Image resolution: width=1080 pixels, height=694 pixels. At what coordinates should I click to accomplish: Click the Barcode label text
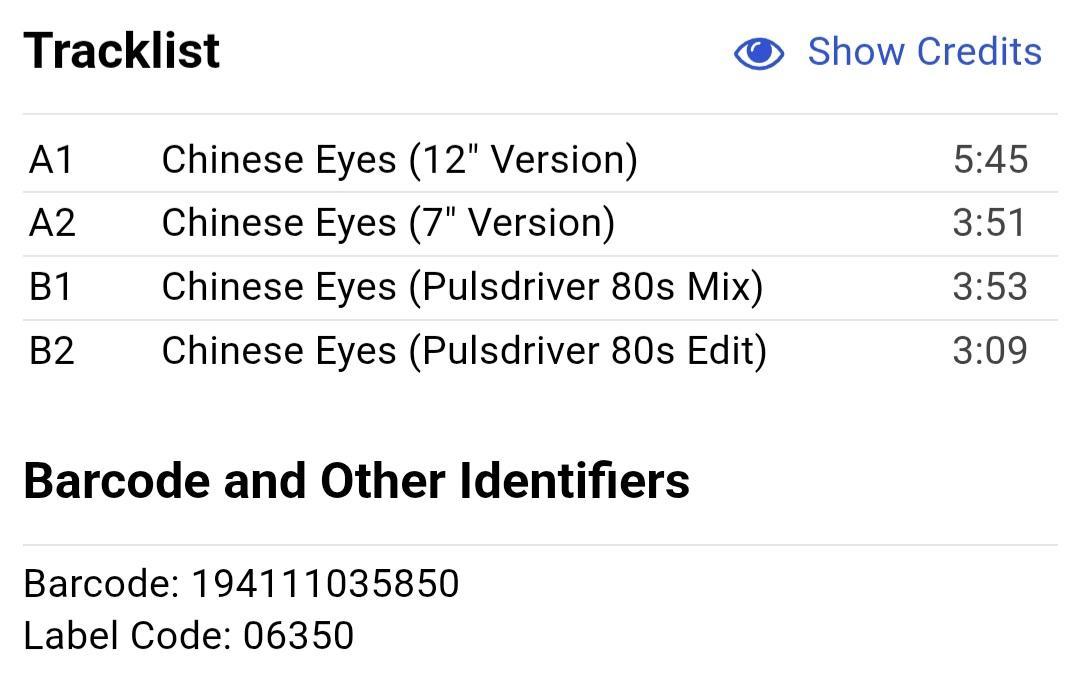point(101,584)
